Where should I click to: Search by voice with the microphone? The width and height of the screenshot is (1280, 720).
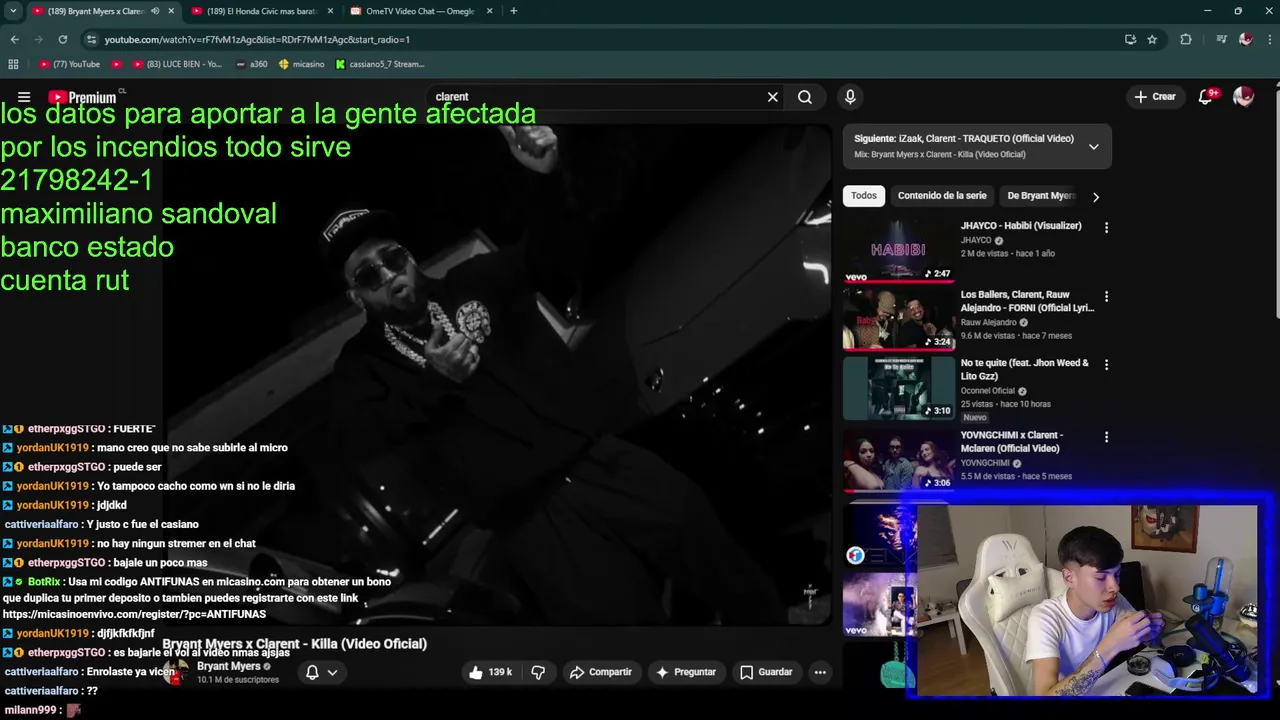(x=850, y=97)
